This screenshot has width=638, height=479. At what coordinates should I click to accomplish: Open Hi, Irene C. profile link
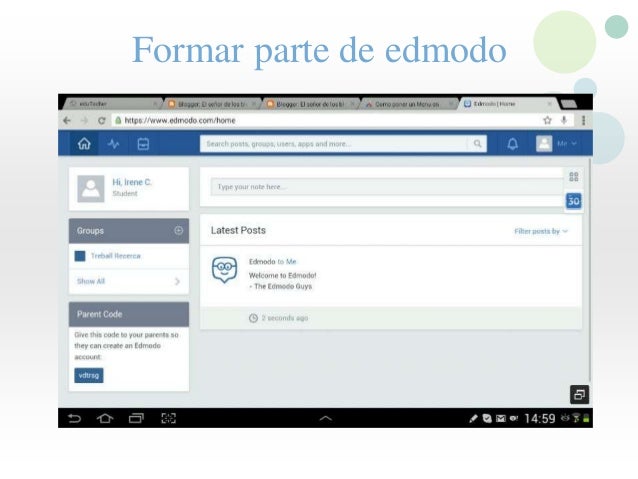pyautogui.click(x=132, y=182)
